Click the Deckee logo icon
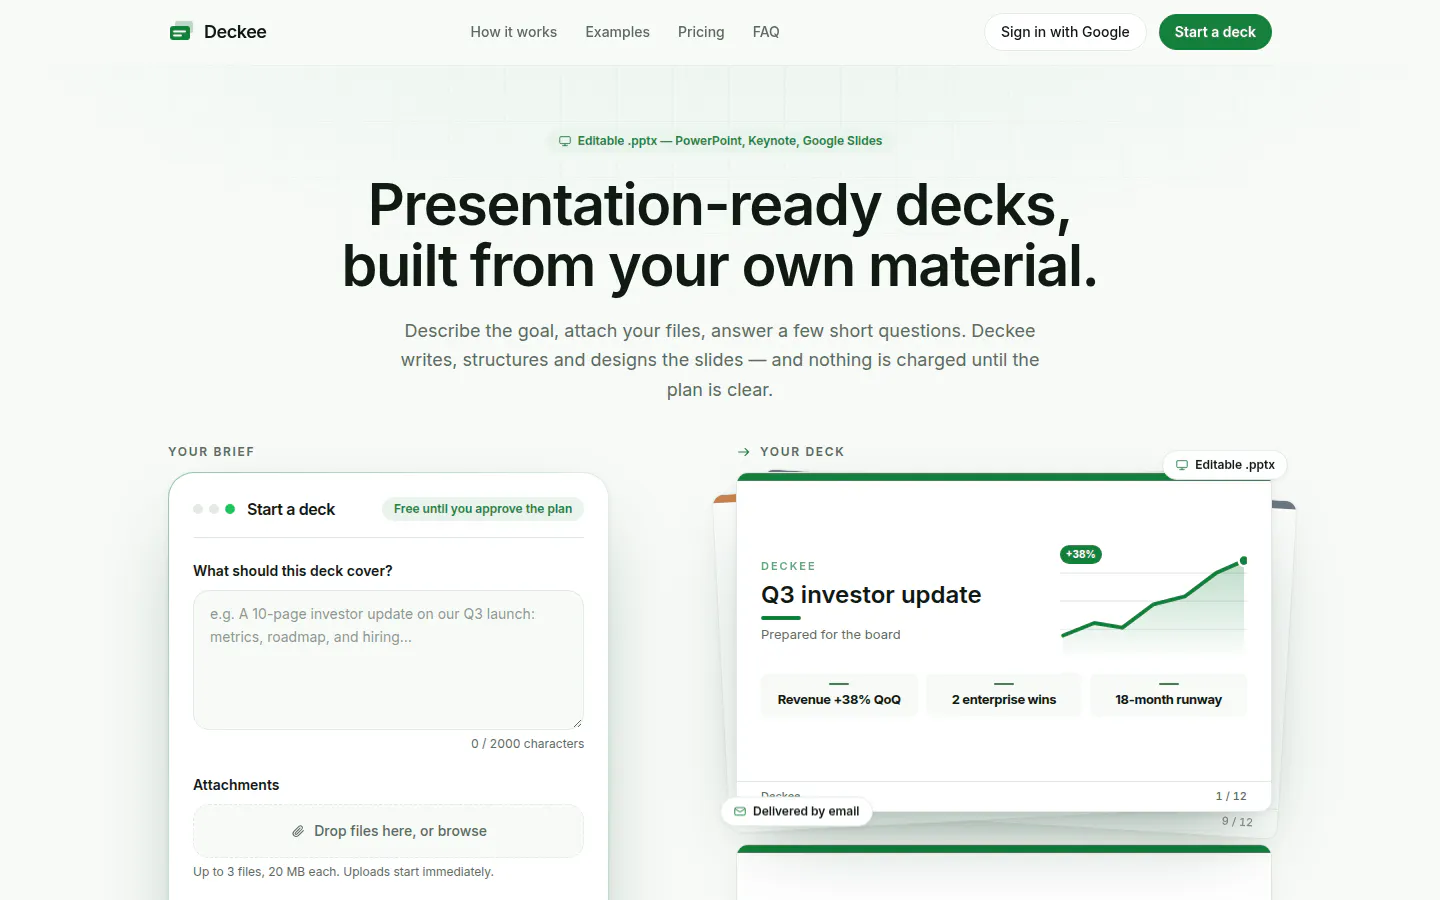The image size is (1440, 900). pyautogui.click(x=181, y=32)
